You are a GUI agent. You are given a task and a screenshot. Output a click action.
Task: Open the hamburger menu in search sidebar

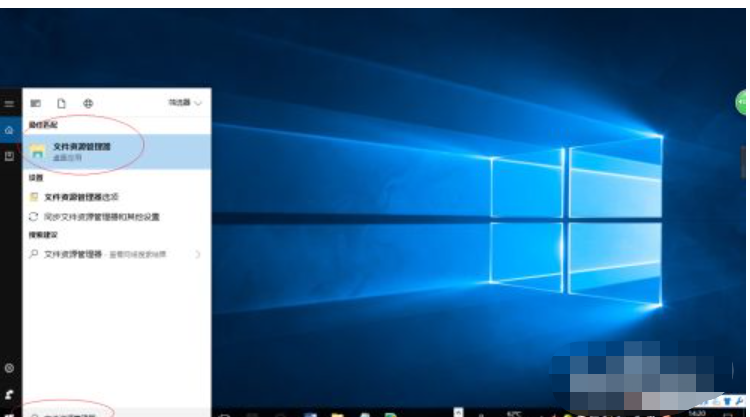click(9, 103)
